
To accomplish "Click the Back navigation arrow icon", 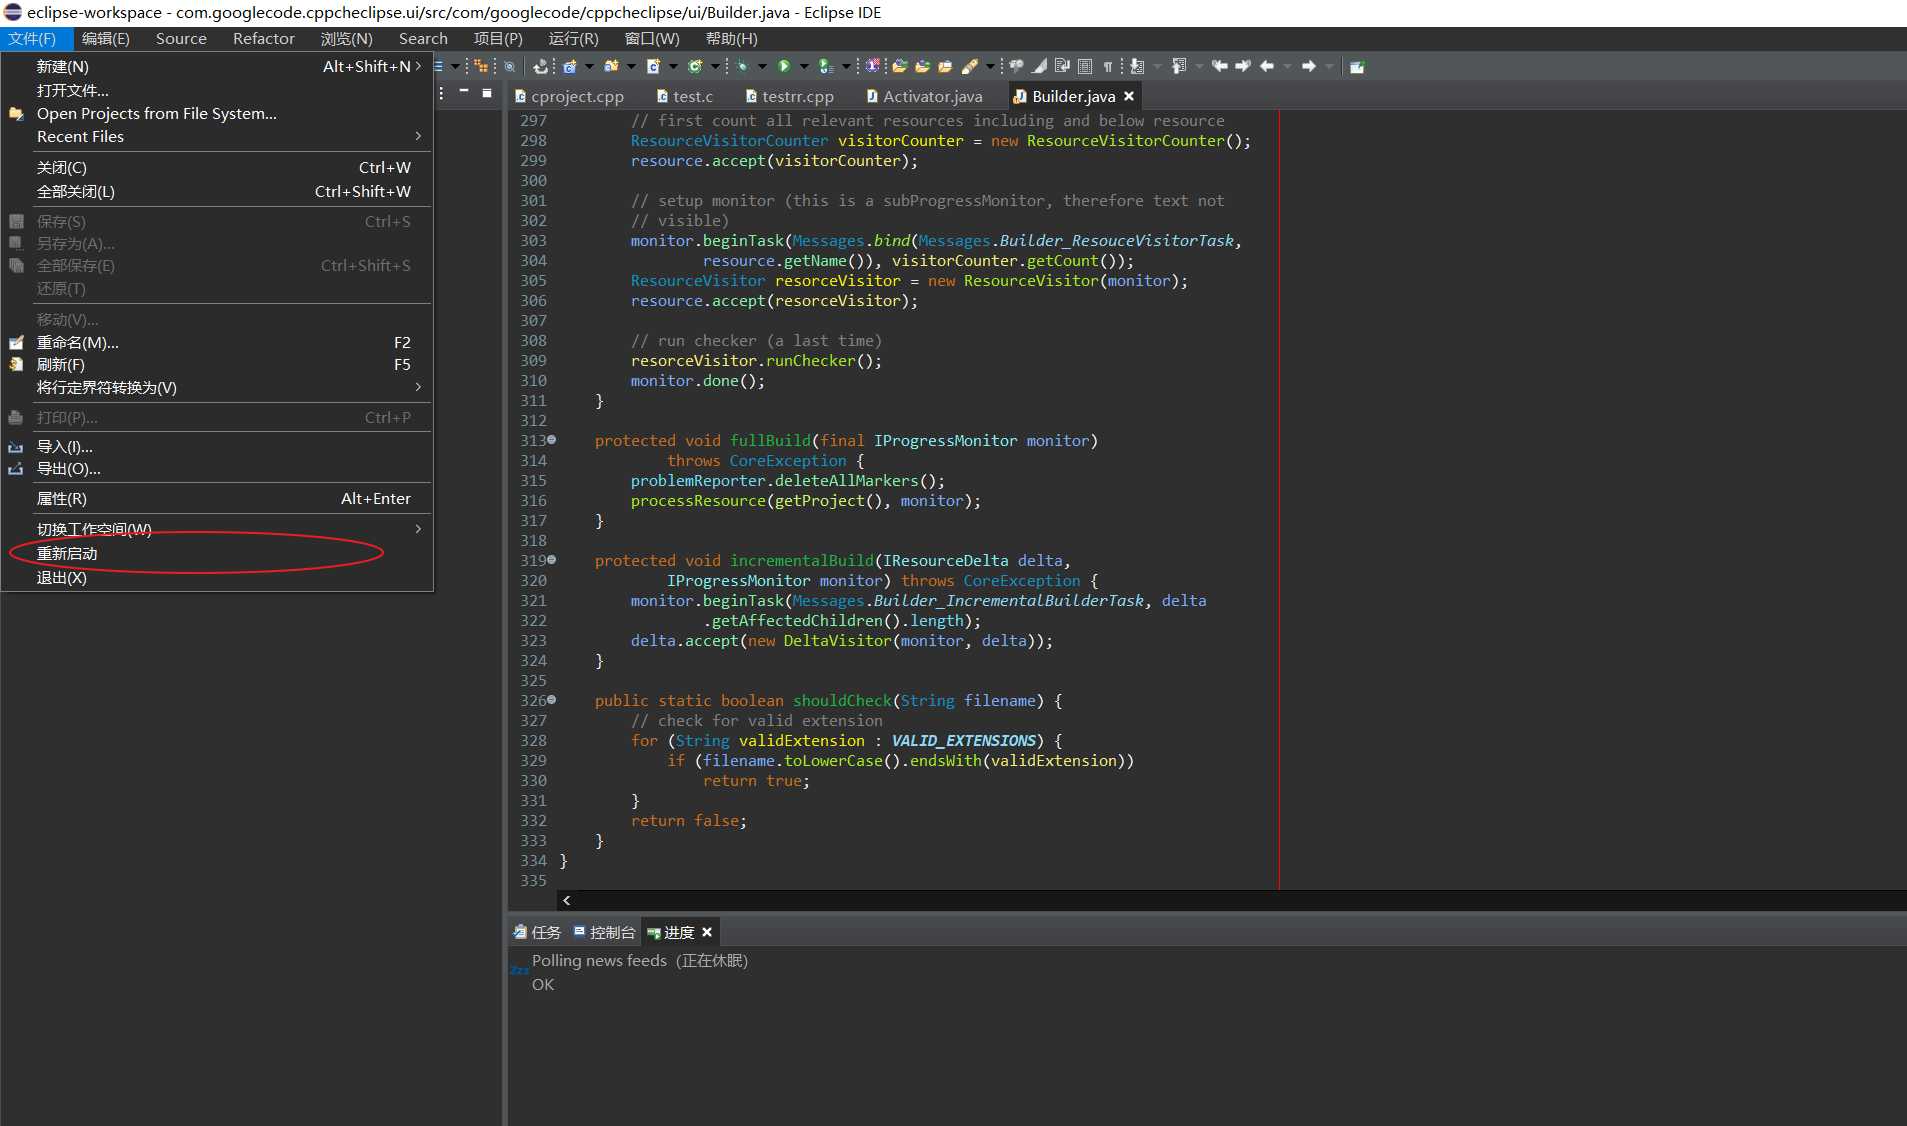I will (x=1267, y=66).
